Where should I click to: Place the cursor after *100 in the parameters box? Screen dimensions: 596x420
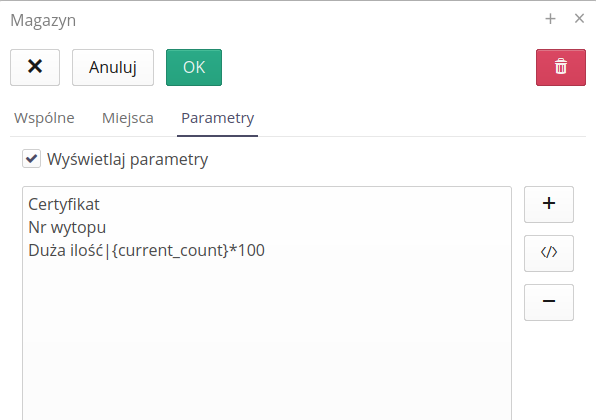pyautogui.click(x=266, y=250)
